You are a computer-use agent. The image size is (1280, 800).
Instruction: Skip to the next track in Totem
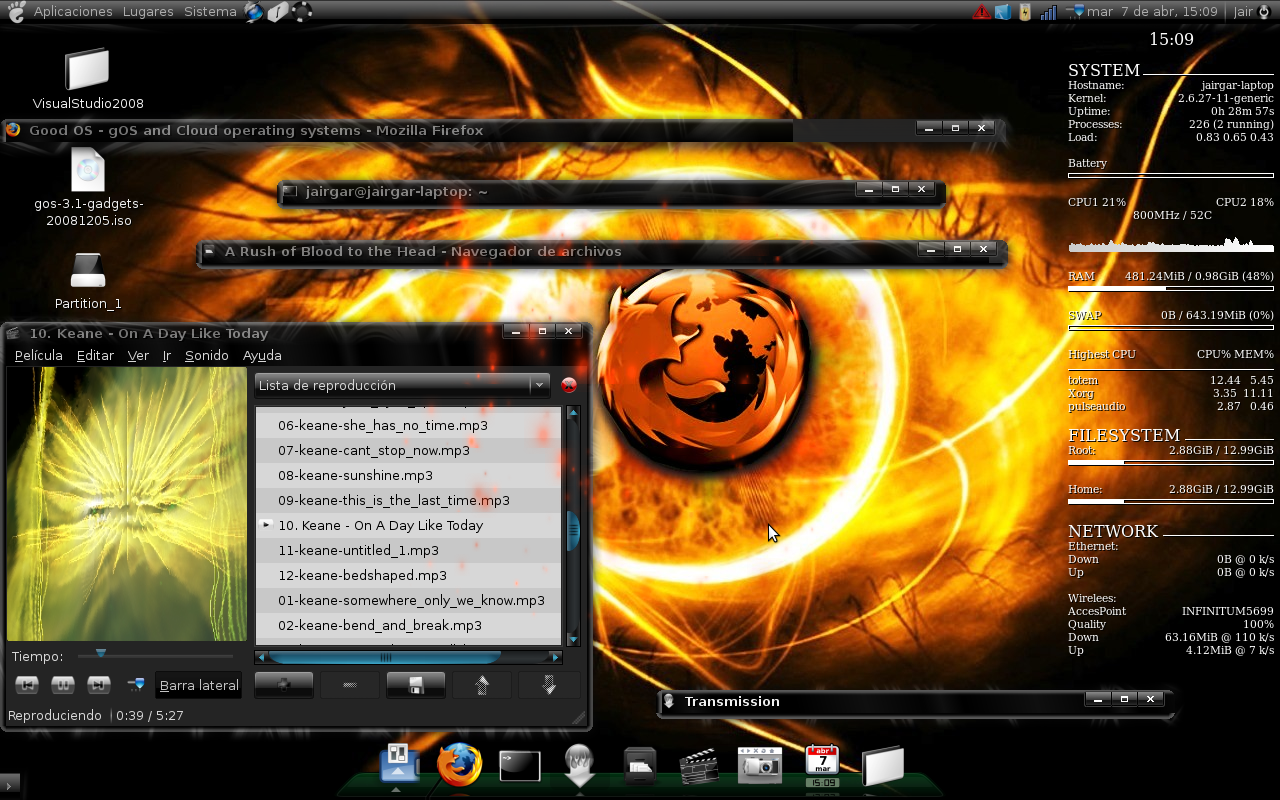(99, 685)
